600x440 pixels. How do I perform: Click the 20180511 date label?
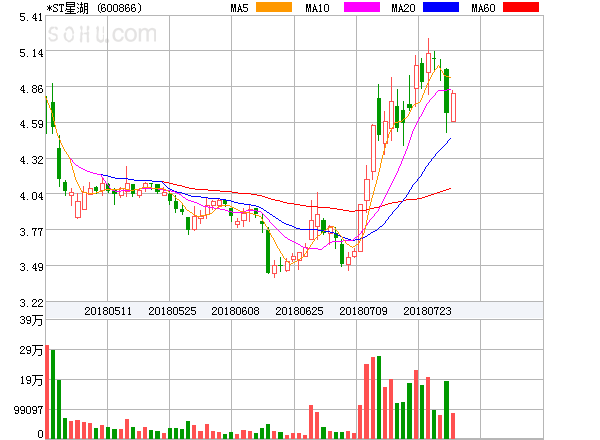[x=108, y=311]
